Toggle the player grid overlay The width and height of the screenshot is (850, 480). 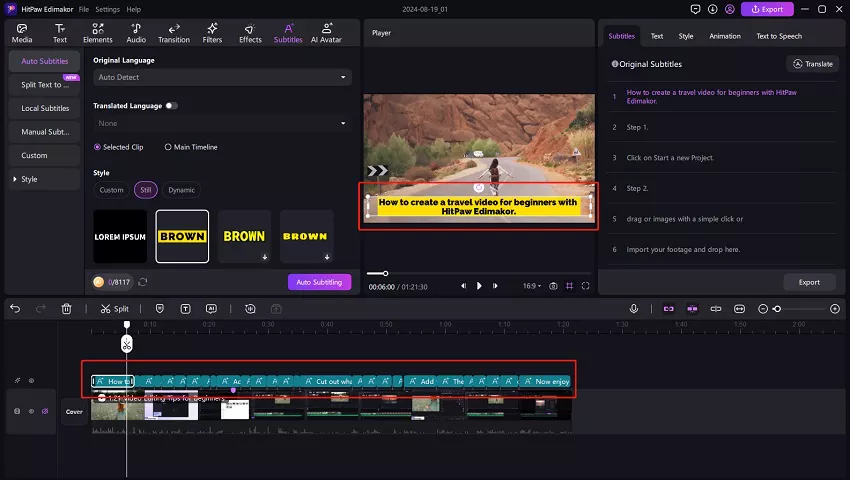click(569, 286)
